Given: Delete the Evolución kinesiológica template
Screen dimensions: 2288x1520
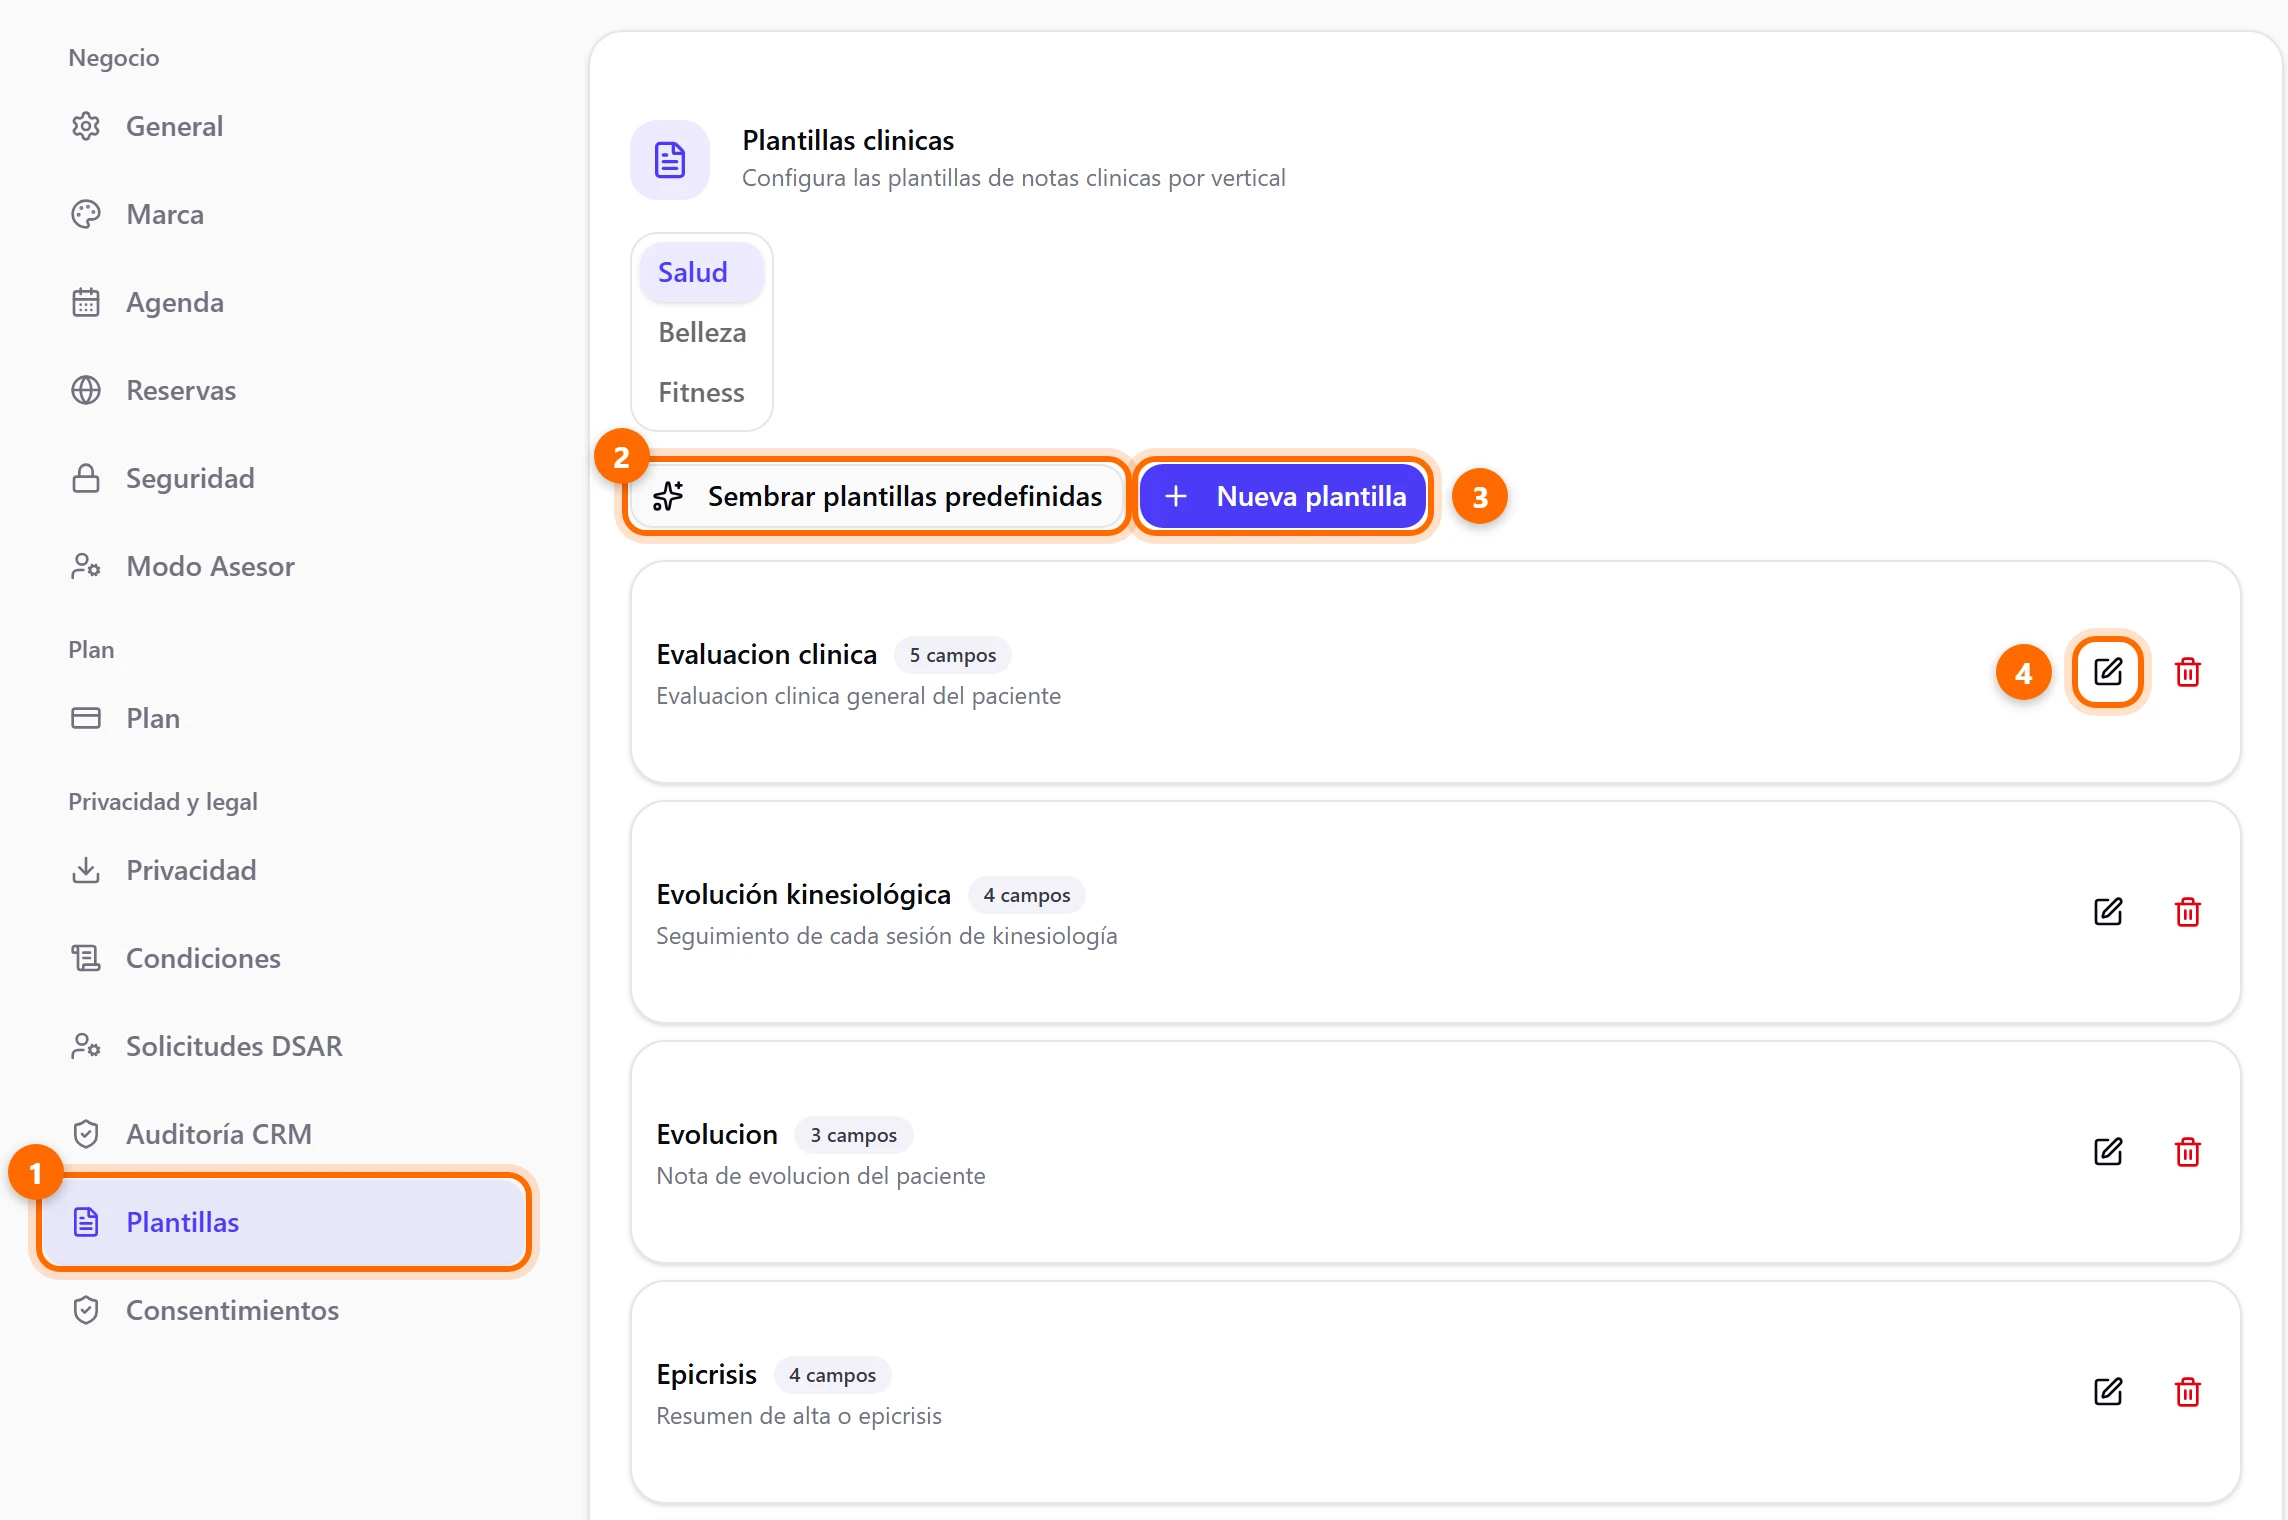Looking at the screenshot, I should (2188, 912).
